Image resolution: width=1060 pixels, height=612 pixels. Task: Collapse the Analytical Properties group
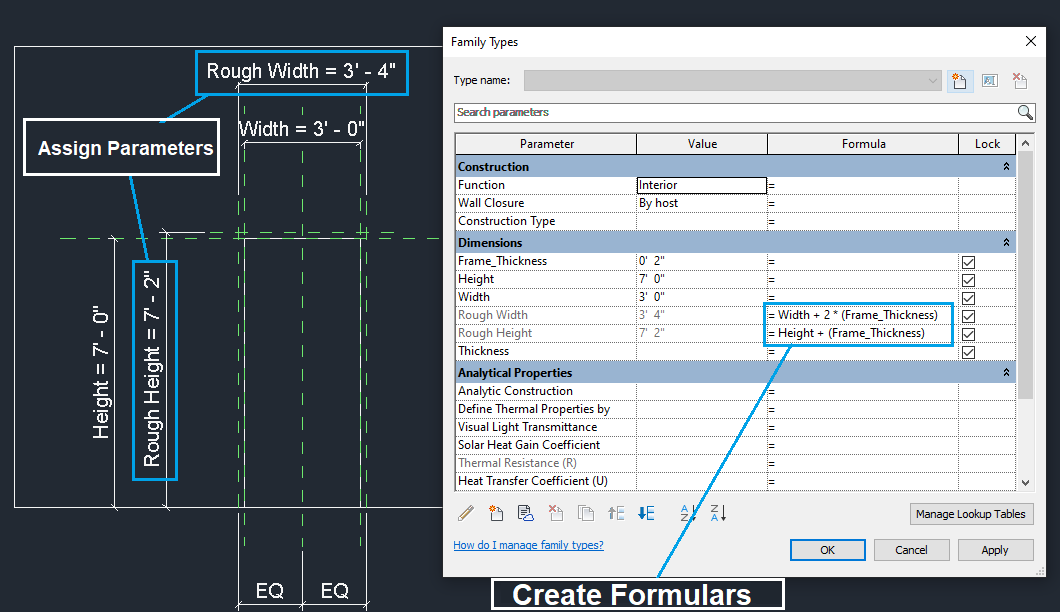click(1006, 373)
